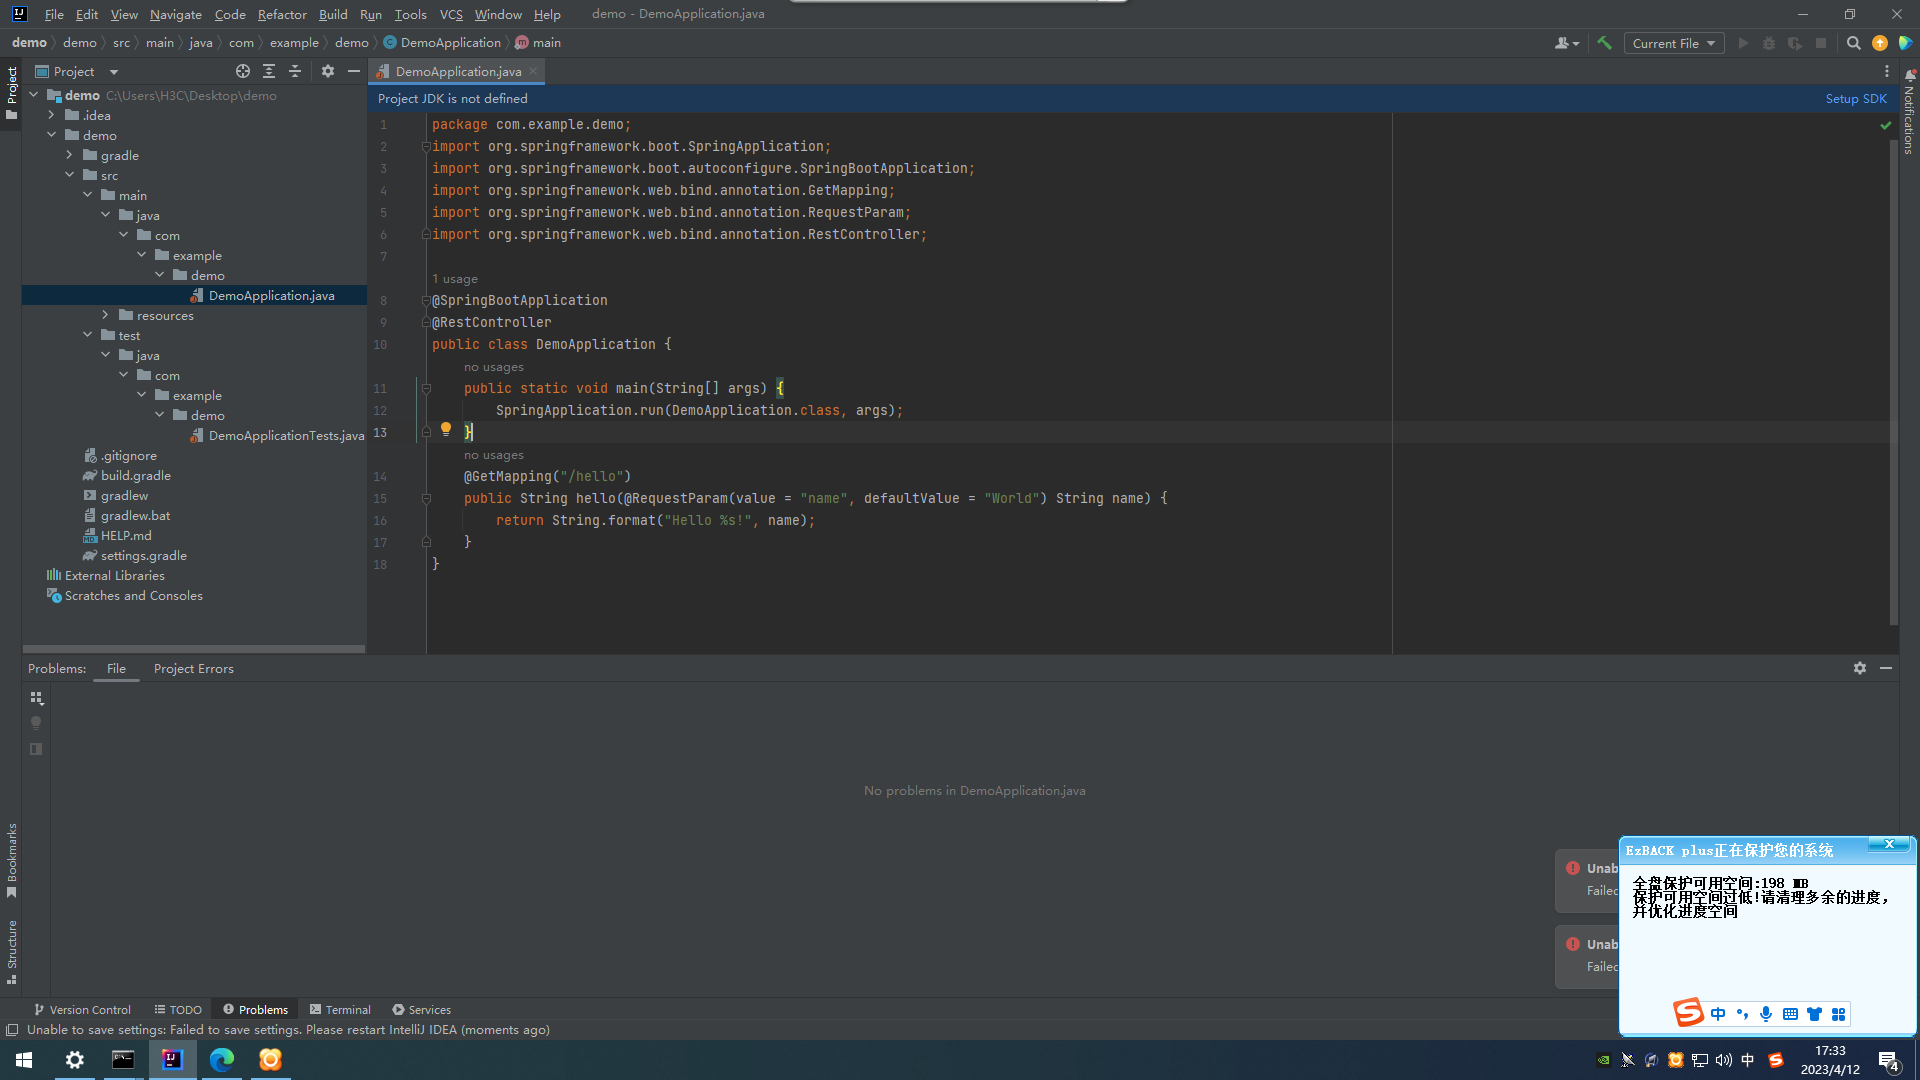Viewport: 1920px width, 1080px height.
Task: Click the project tree horizontal scrollbar
Action: coord(194,649)
